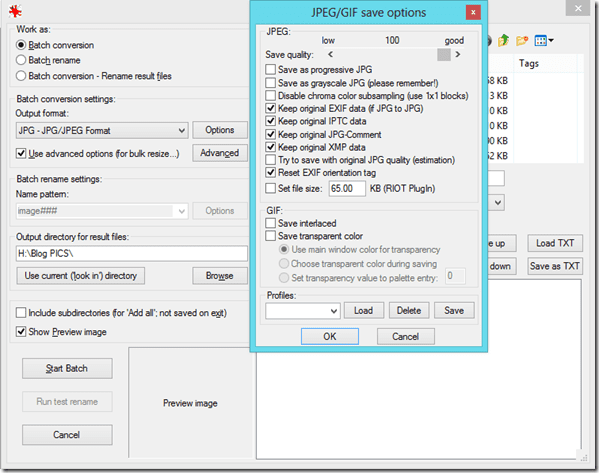Close the JPEG/GIF save options dialog
The image size is (599, 473).
(x=473, y=12)
